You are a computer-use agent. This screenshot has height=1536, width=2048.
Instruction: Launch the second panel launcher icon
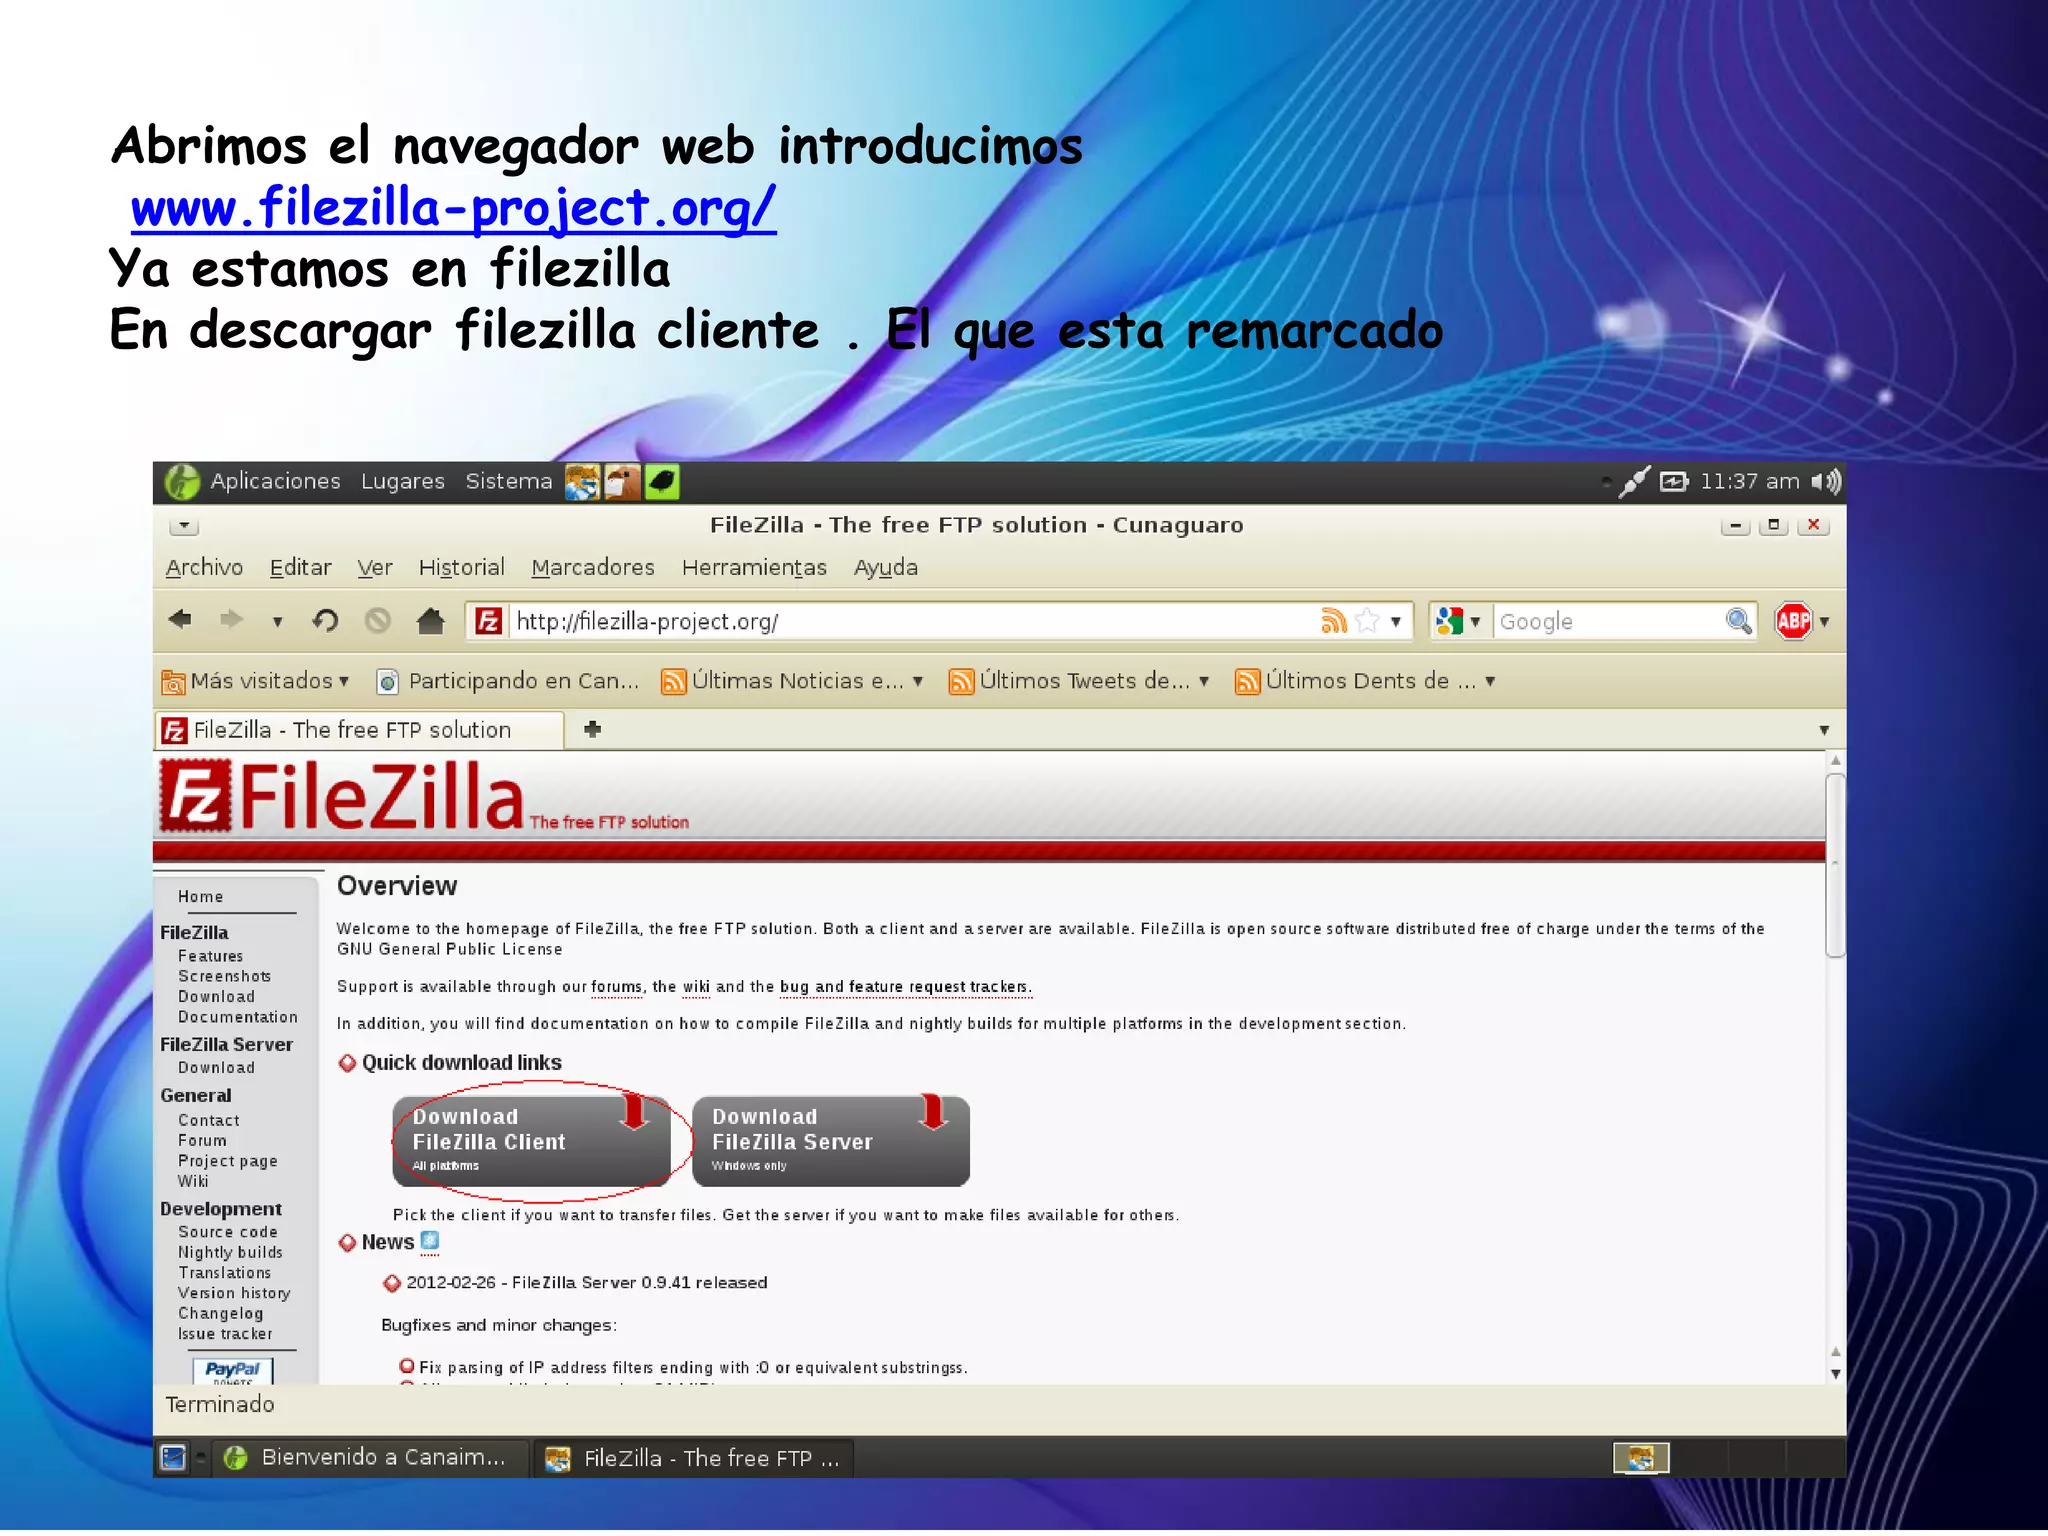click(622, 482)
